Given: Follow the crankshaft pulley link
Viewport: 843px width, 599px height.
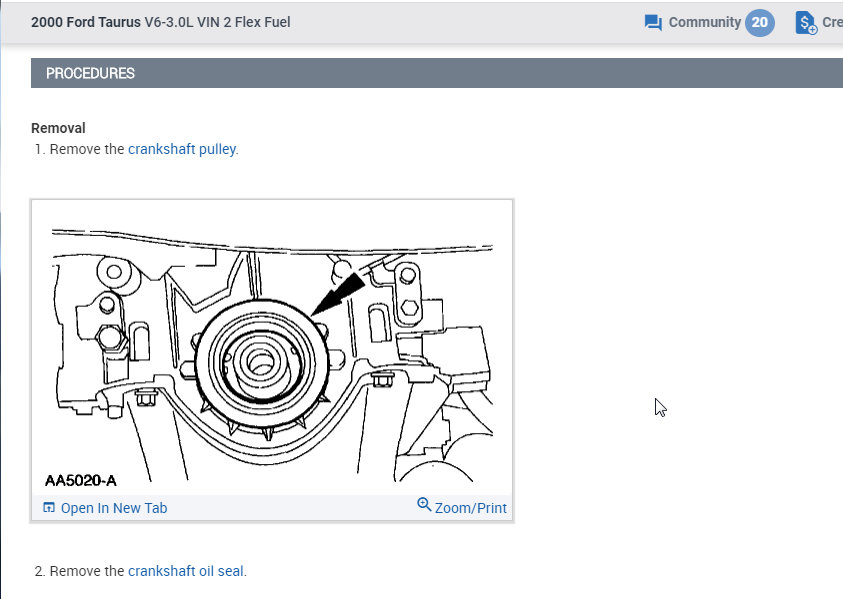Looking at the screenshot, I should (183, 149).
